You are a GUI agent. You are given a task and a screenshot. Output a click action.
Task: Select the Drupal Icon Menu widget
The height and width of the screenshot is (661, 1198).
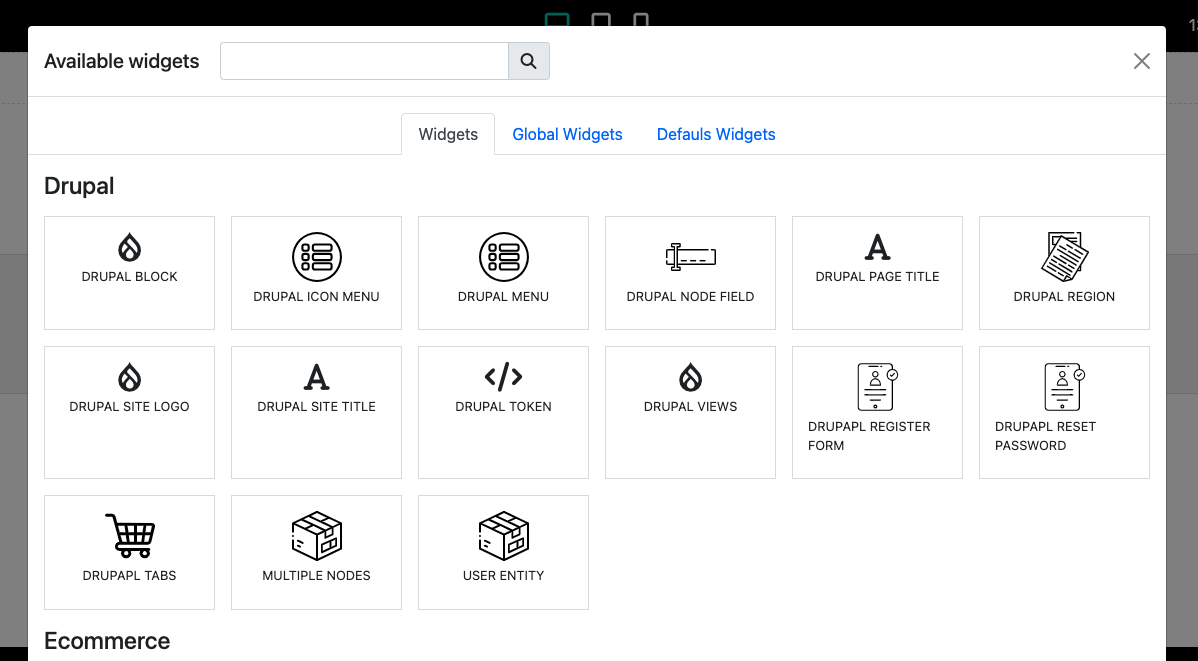316,273
